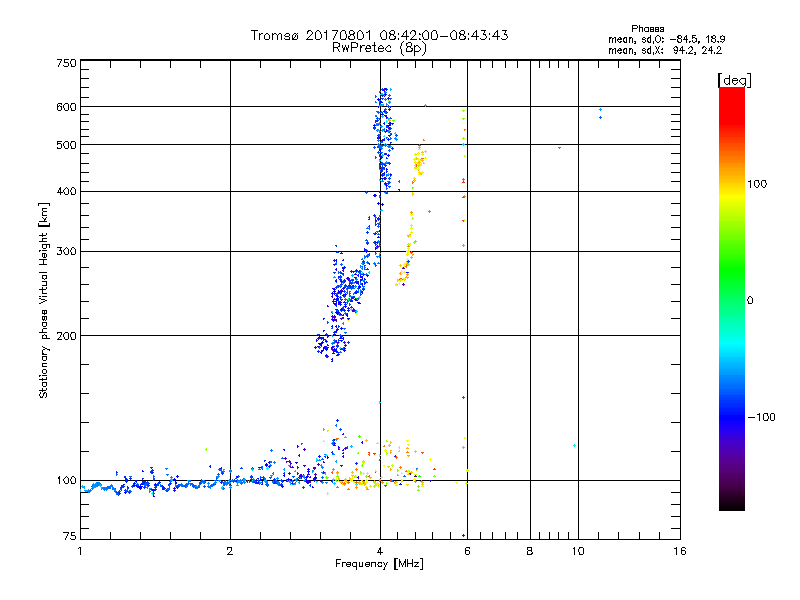Click the plot title "Tromsø 20170801 08:42:00-08:43:43"
This screenshot has height=600, width=800.
click(379, 35)
